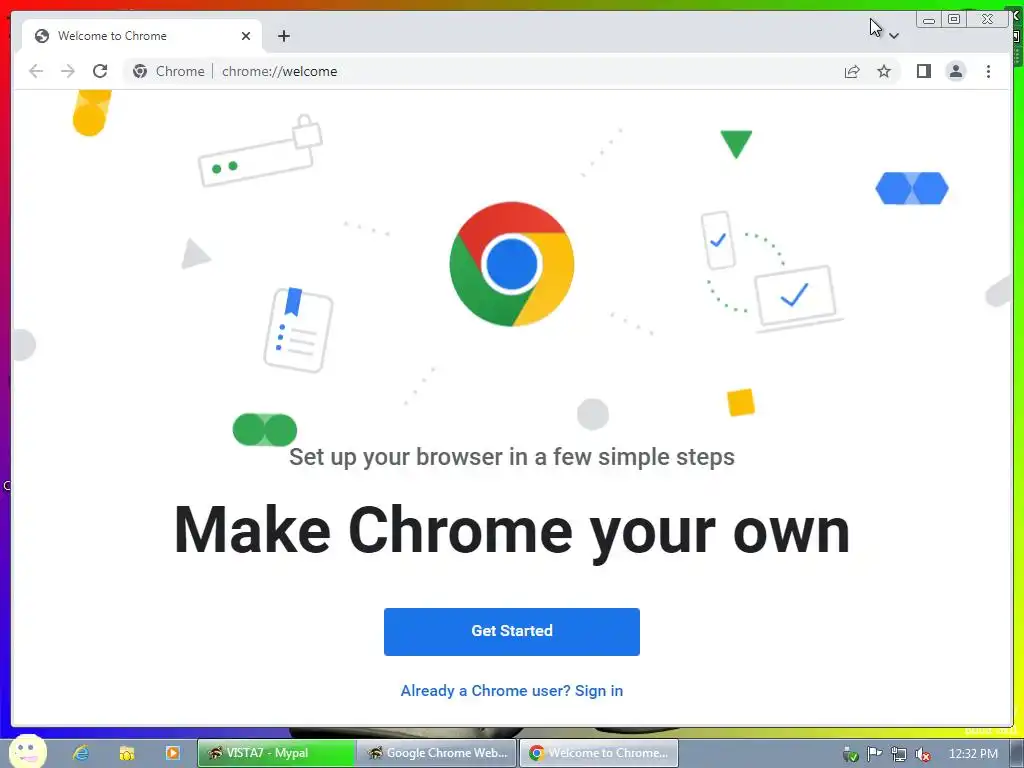1024x768 pixels.
Task: Open the share this page icon
Action: [852, 71]
